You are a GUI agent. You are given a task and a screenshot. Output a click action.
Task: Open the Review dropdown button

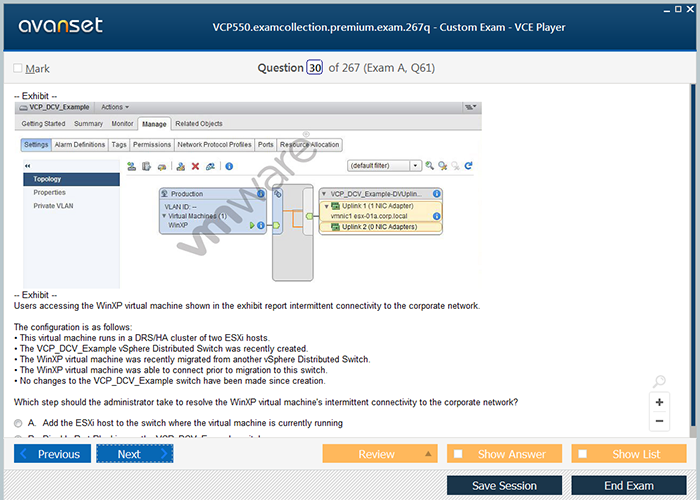click(x=380, y=454)
